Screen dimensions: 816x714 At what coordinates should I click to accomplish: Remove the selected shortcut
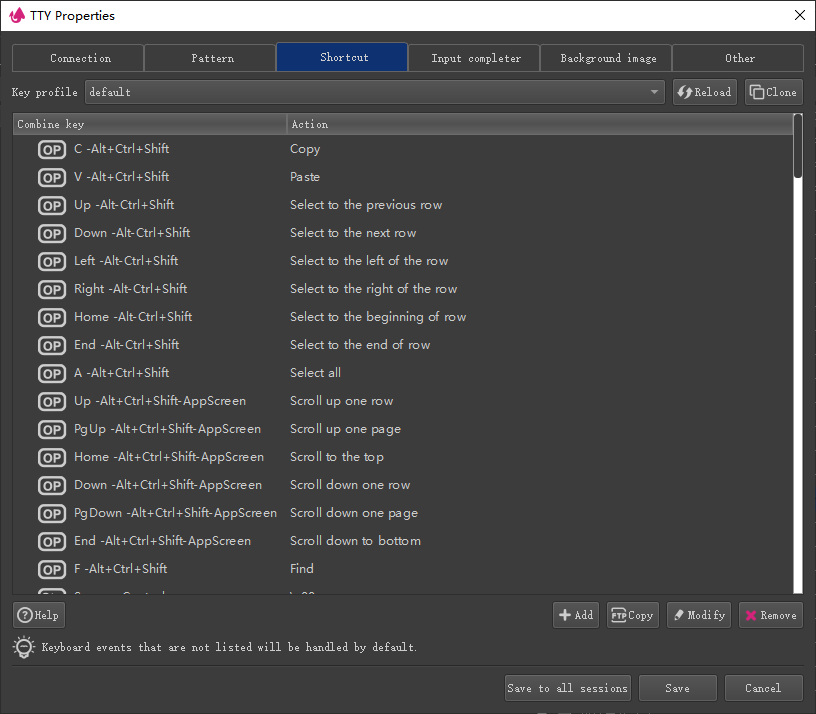770,615
